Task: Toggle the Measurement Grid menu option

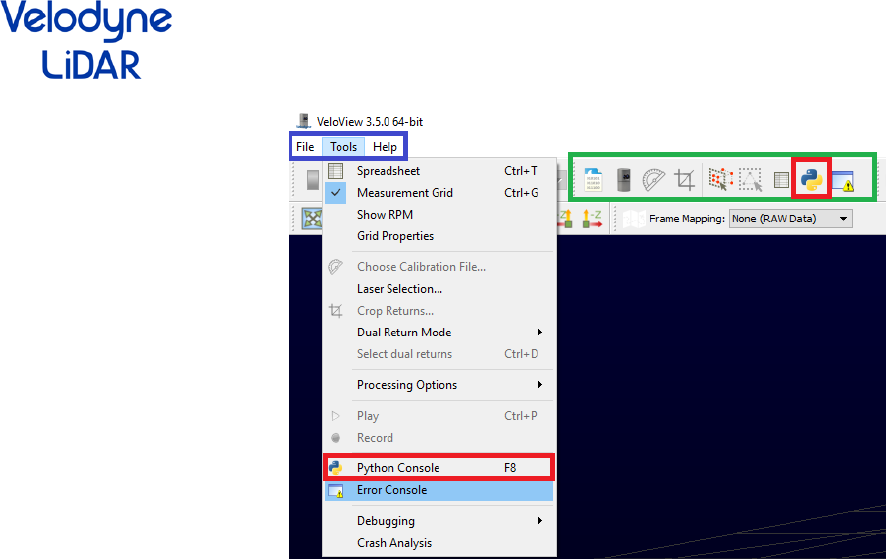Action: coord(439,193)
